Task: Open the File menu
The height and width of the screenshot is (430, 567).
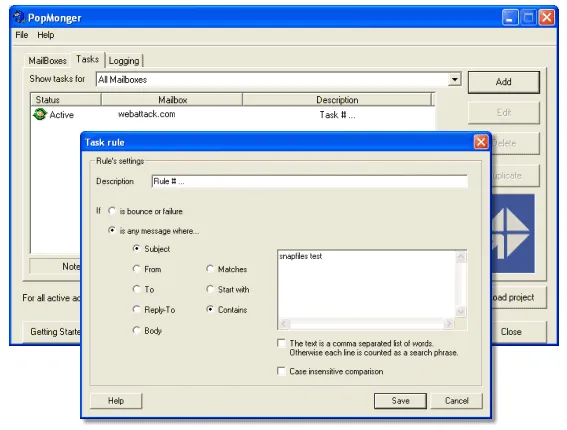Action: click(22, 35)
